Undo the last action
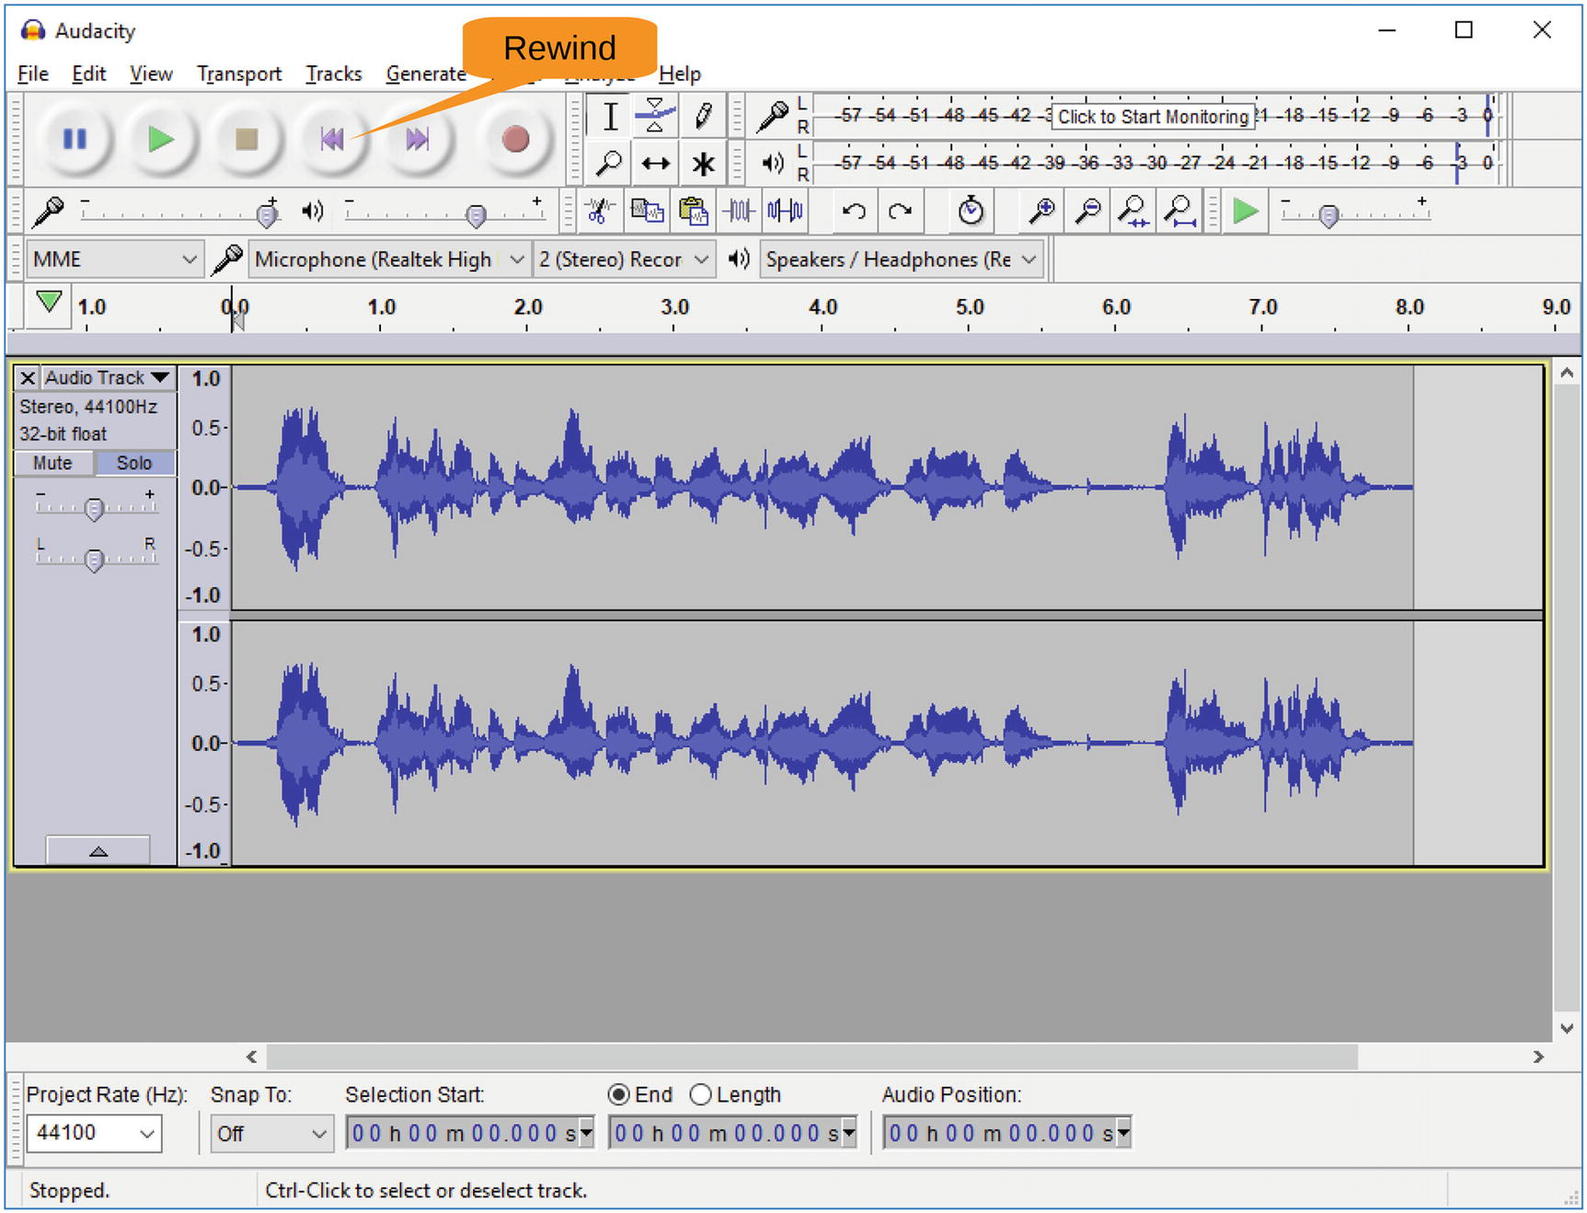This screenshot has height=1213, width=1587. (853, 211)
